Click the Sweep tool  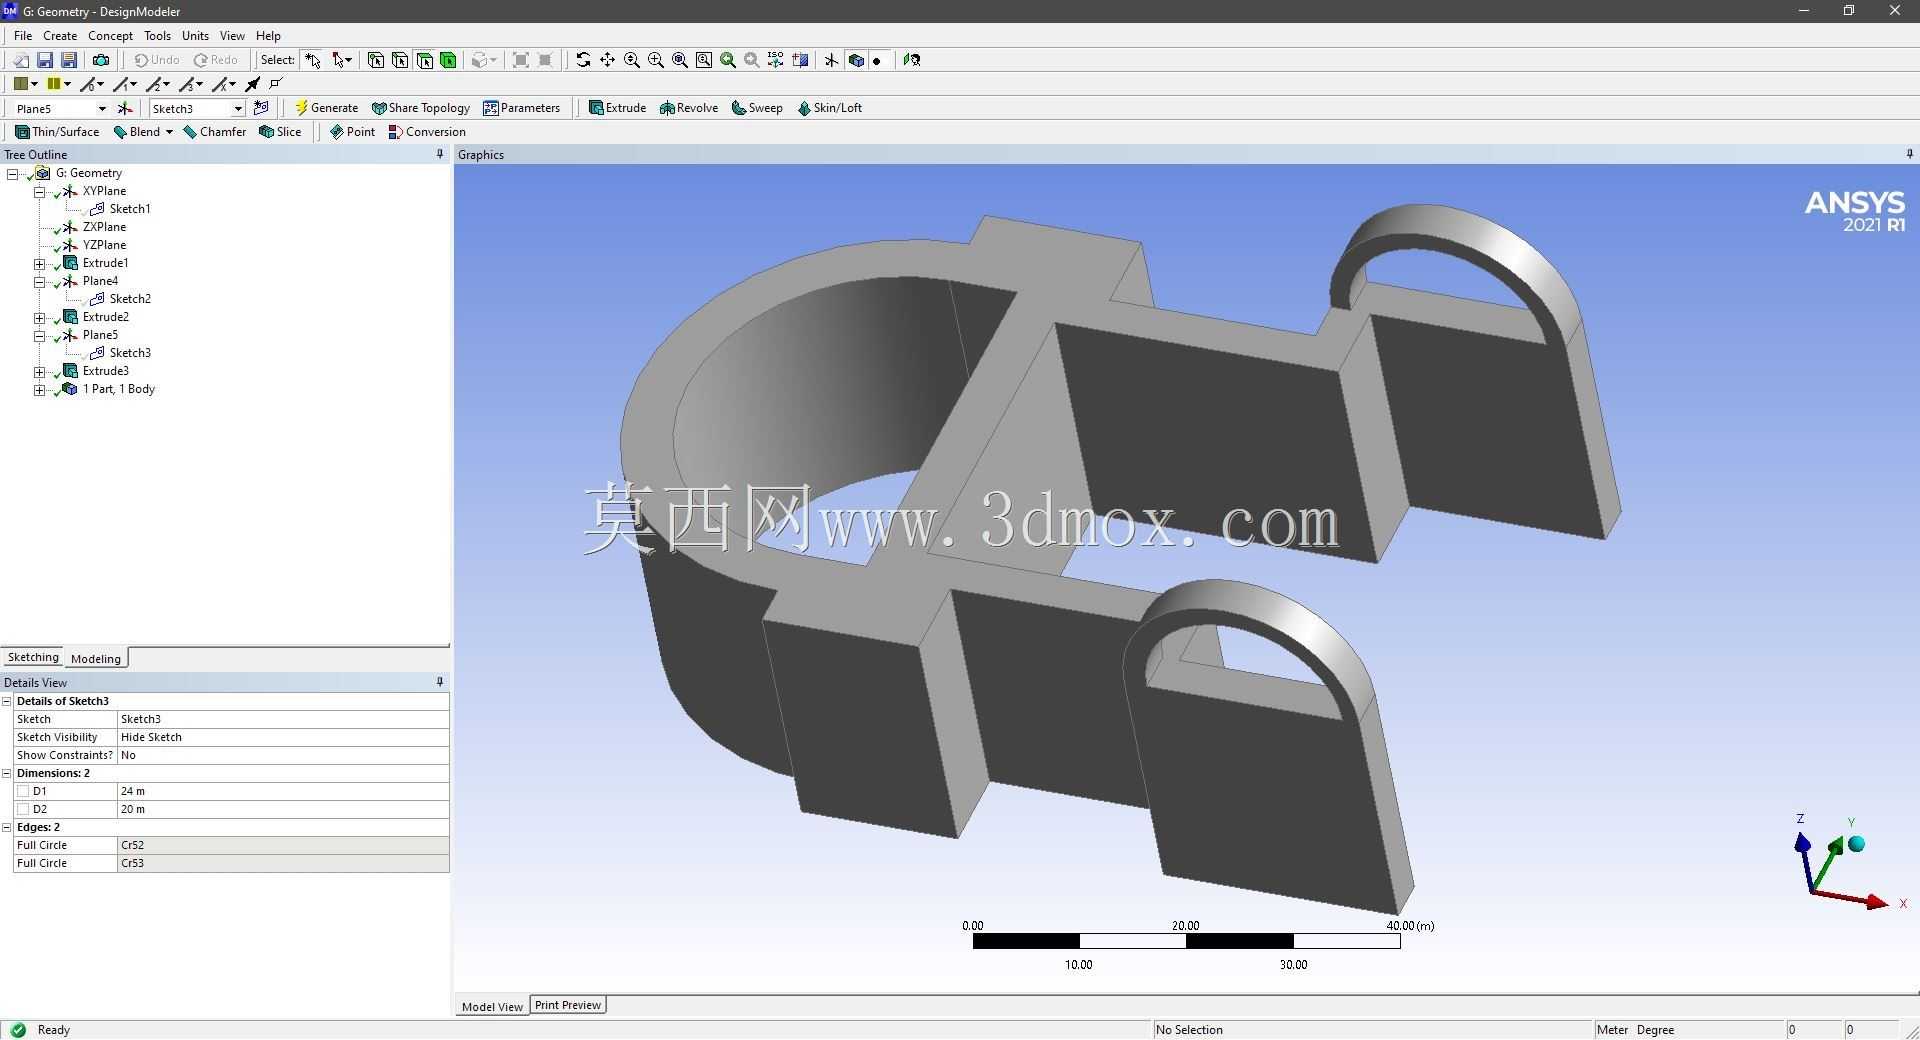(x=757, y=108)
